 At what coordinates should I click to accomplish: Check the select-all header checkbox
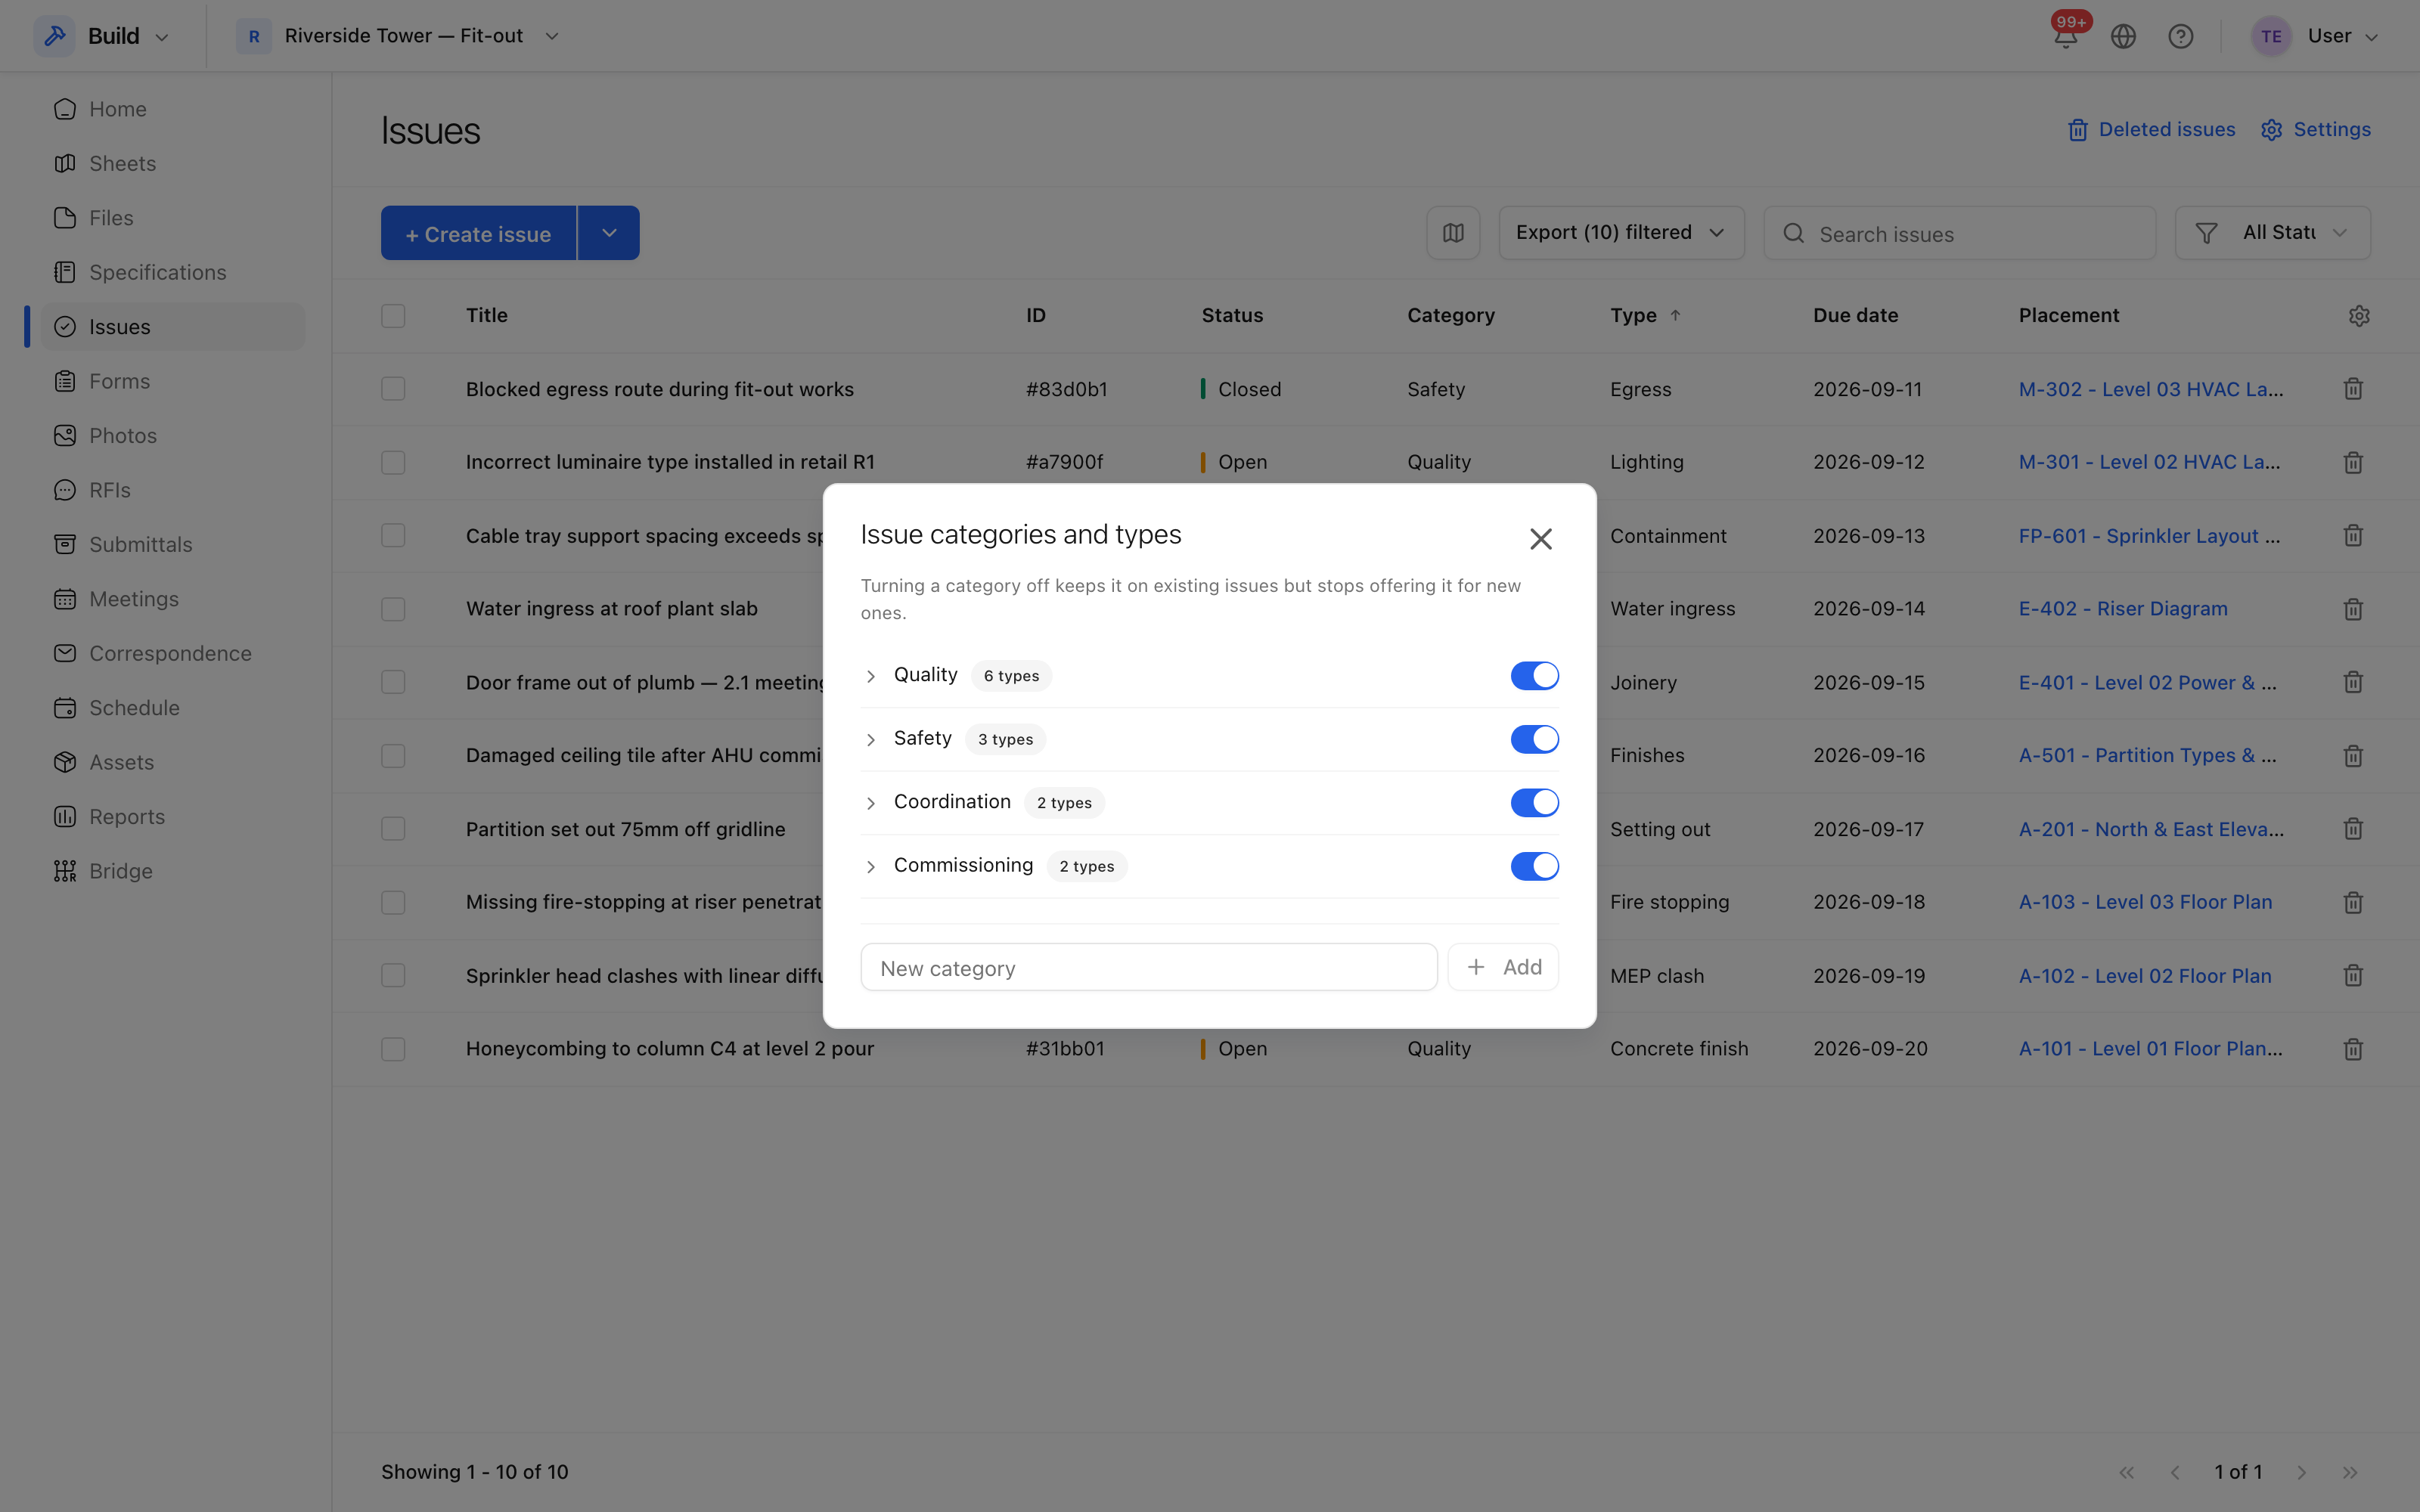point(393,316)
